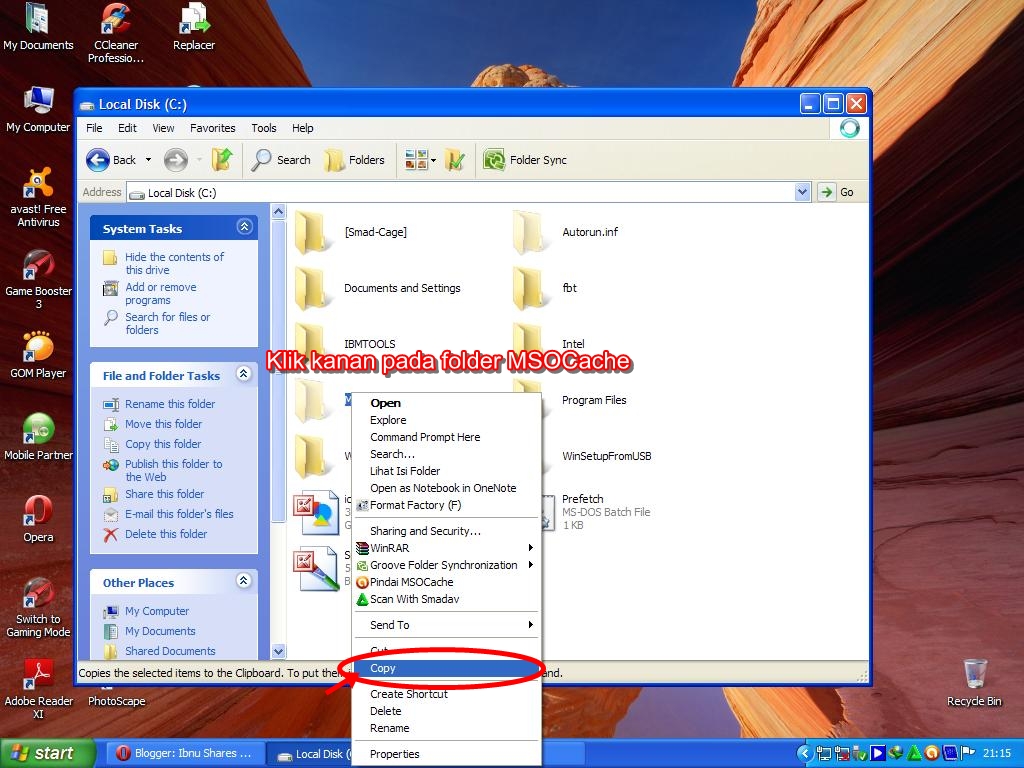Open the Tools menu
The image size is (1024, 768).
(x=263, y=128)
